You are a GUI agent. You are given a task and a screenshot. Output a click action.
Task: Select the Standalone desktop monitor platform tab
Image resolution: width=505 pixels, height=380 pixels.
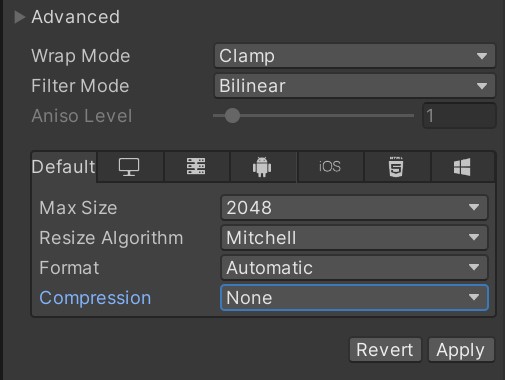pos(130,167)
